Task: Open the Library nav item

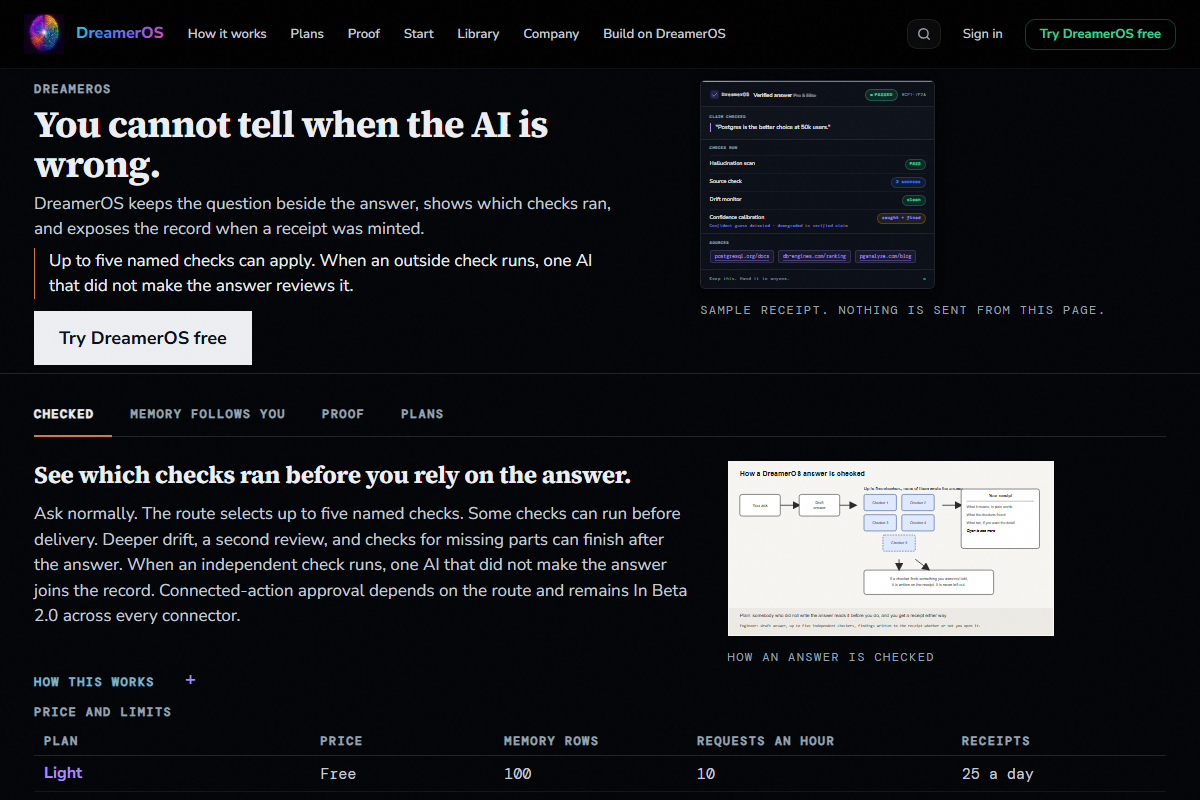Action: click(478, 34)
